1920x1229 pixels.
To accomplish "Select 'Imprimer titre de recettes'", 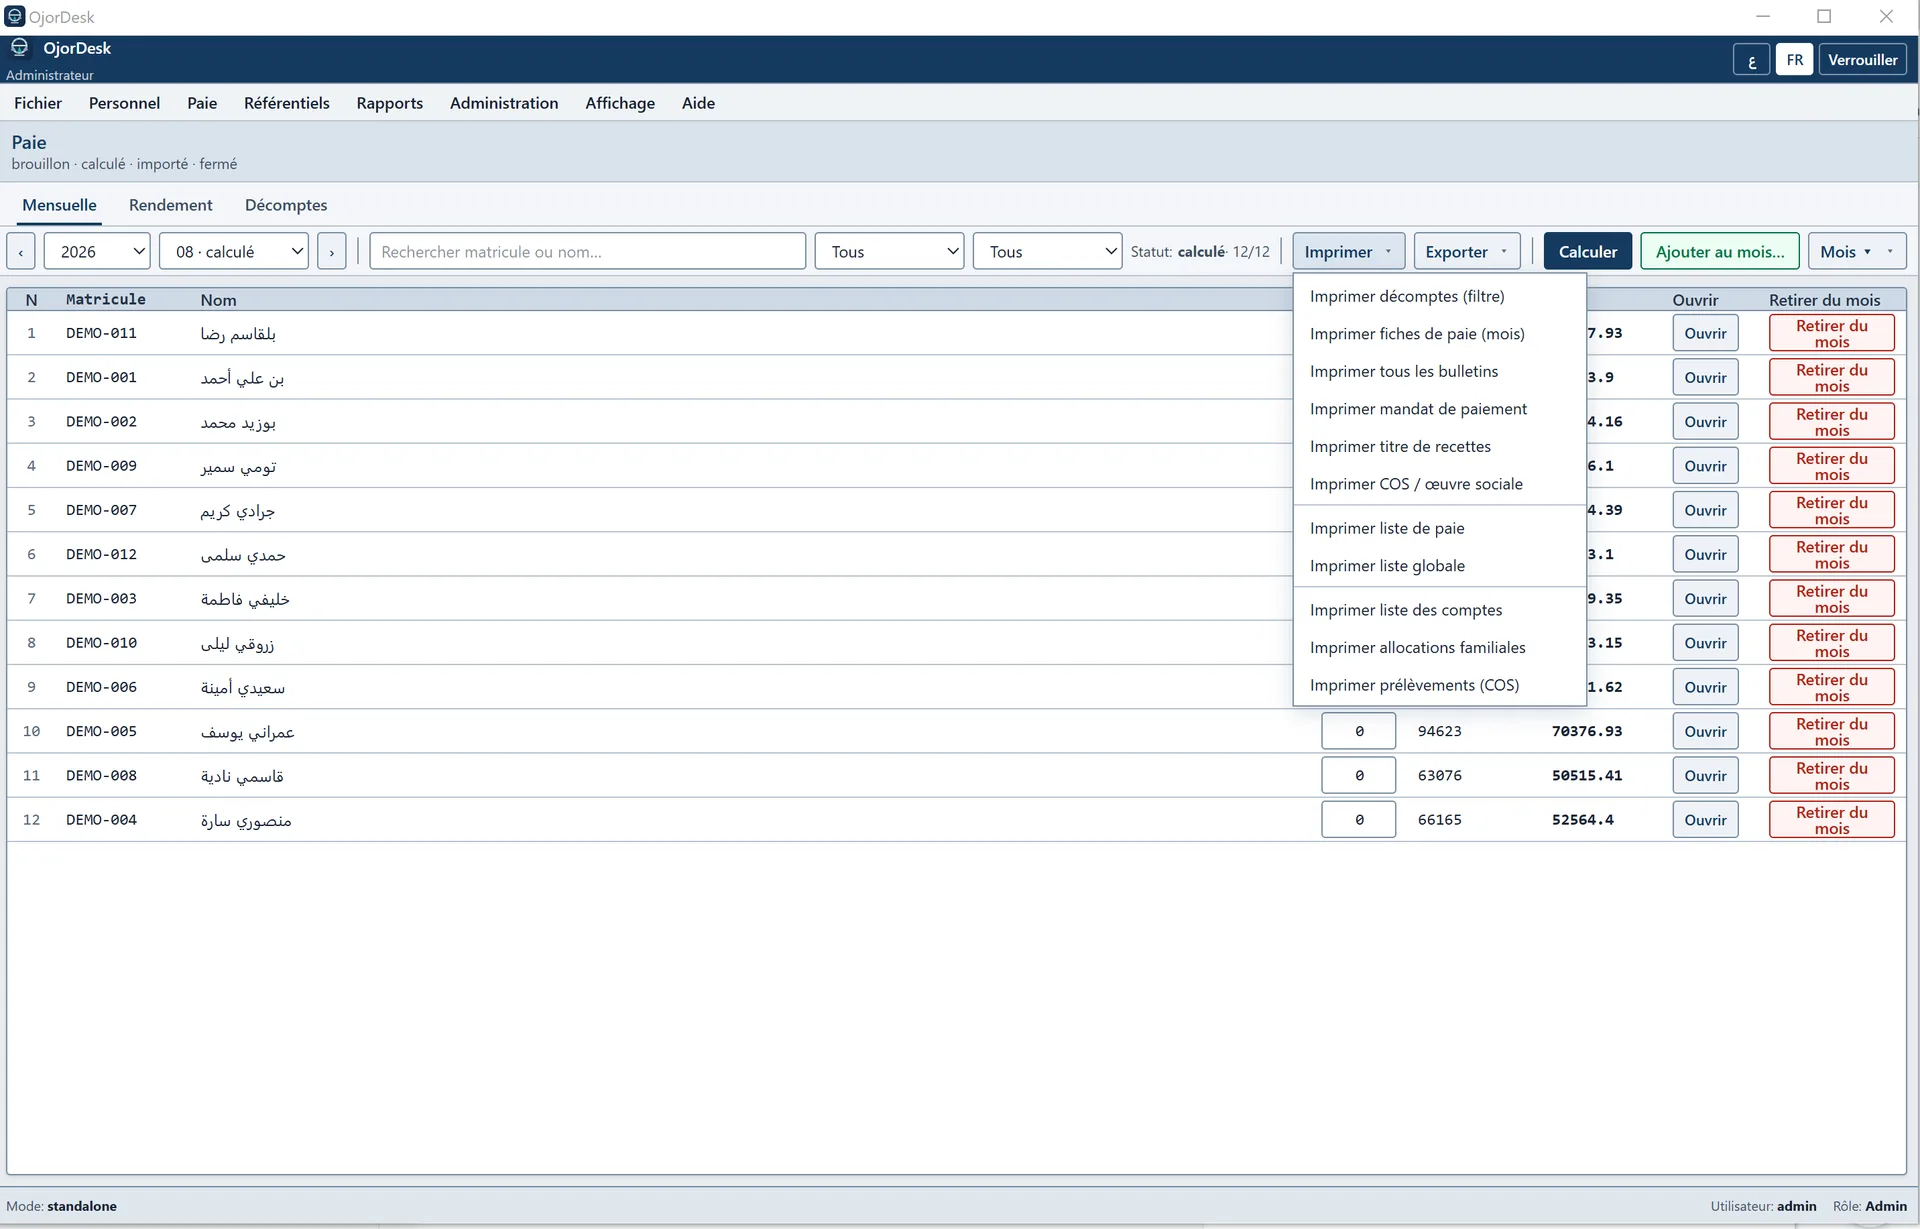I will [1439, 446].
